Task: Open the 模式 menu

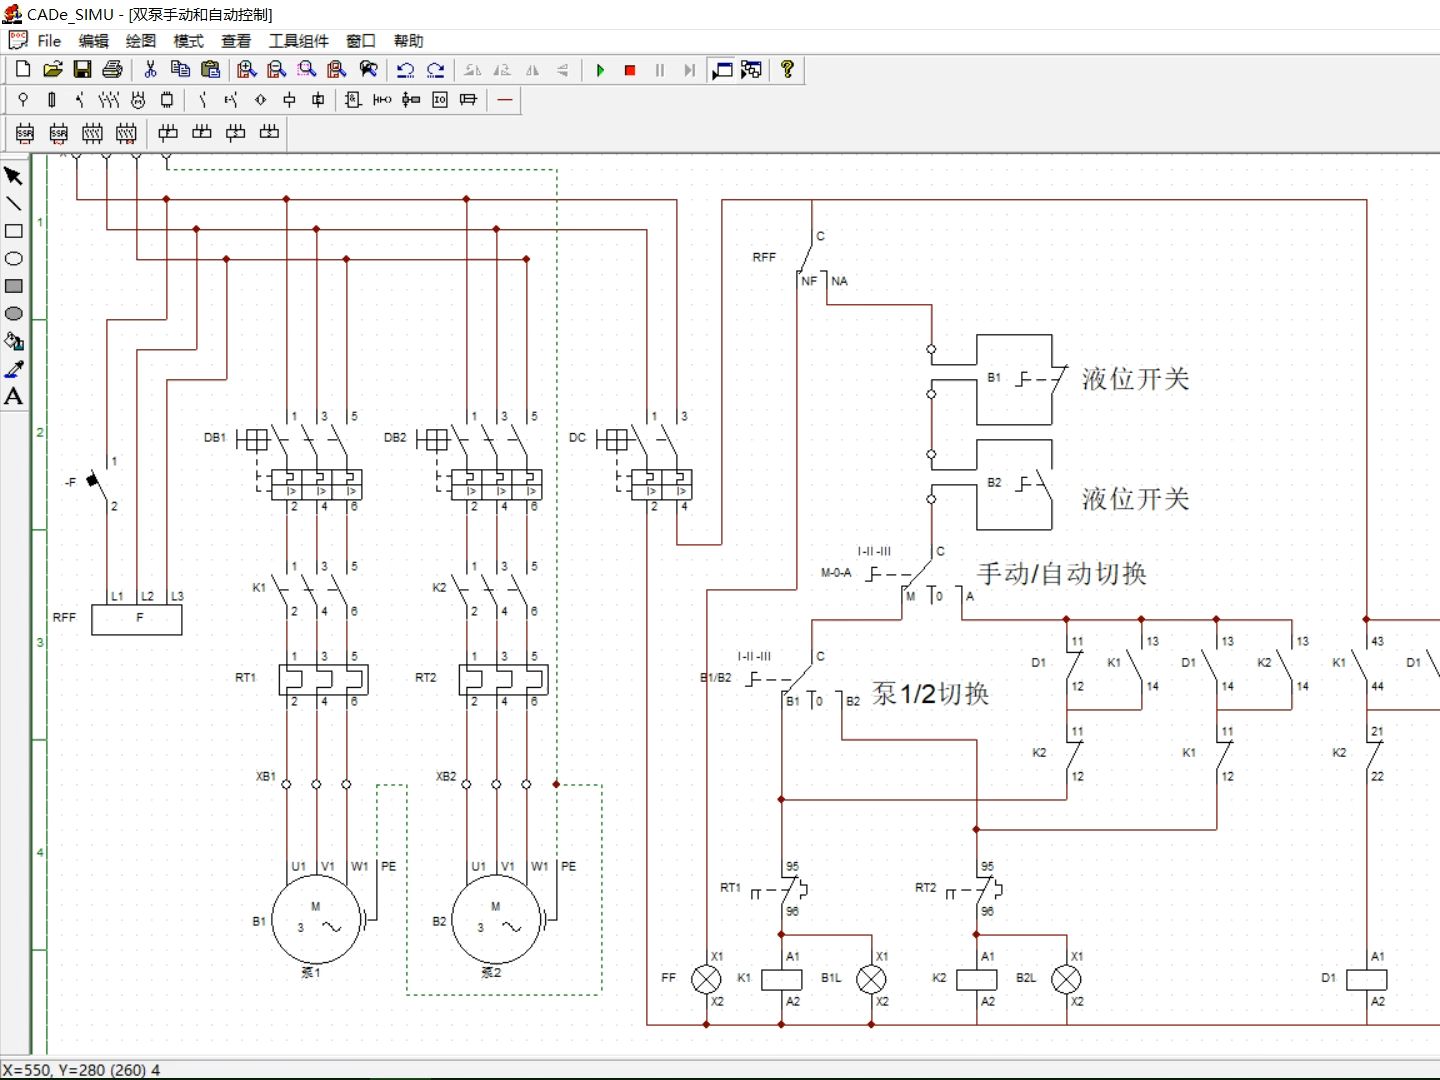Action: (186, 41)
